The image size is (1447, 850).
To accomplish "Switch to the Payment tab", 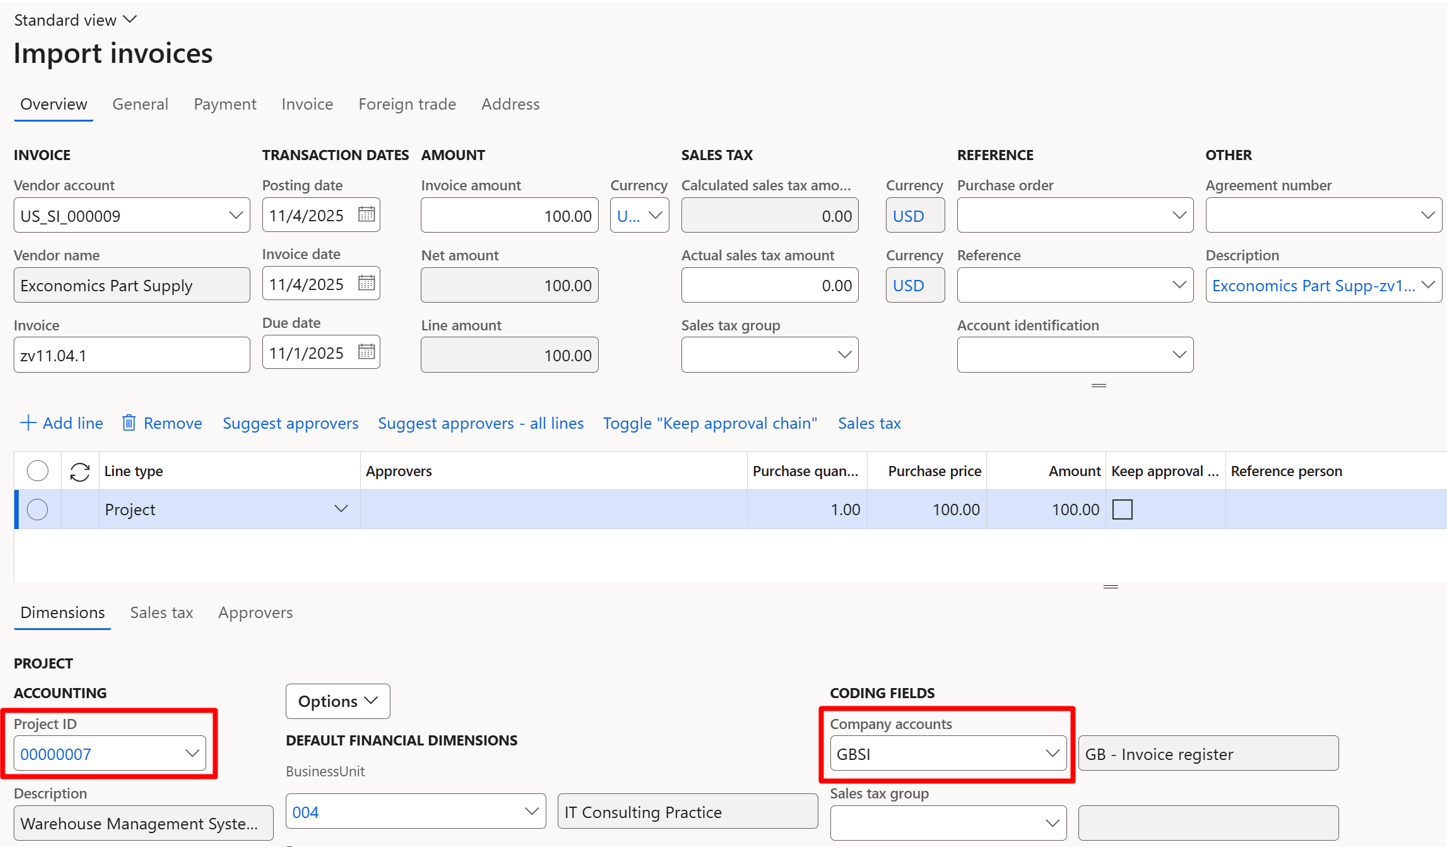I will point(225,104).
